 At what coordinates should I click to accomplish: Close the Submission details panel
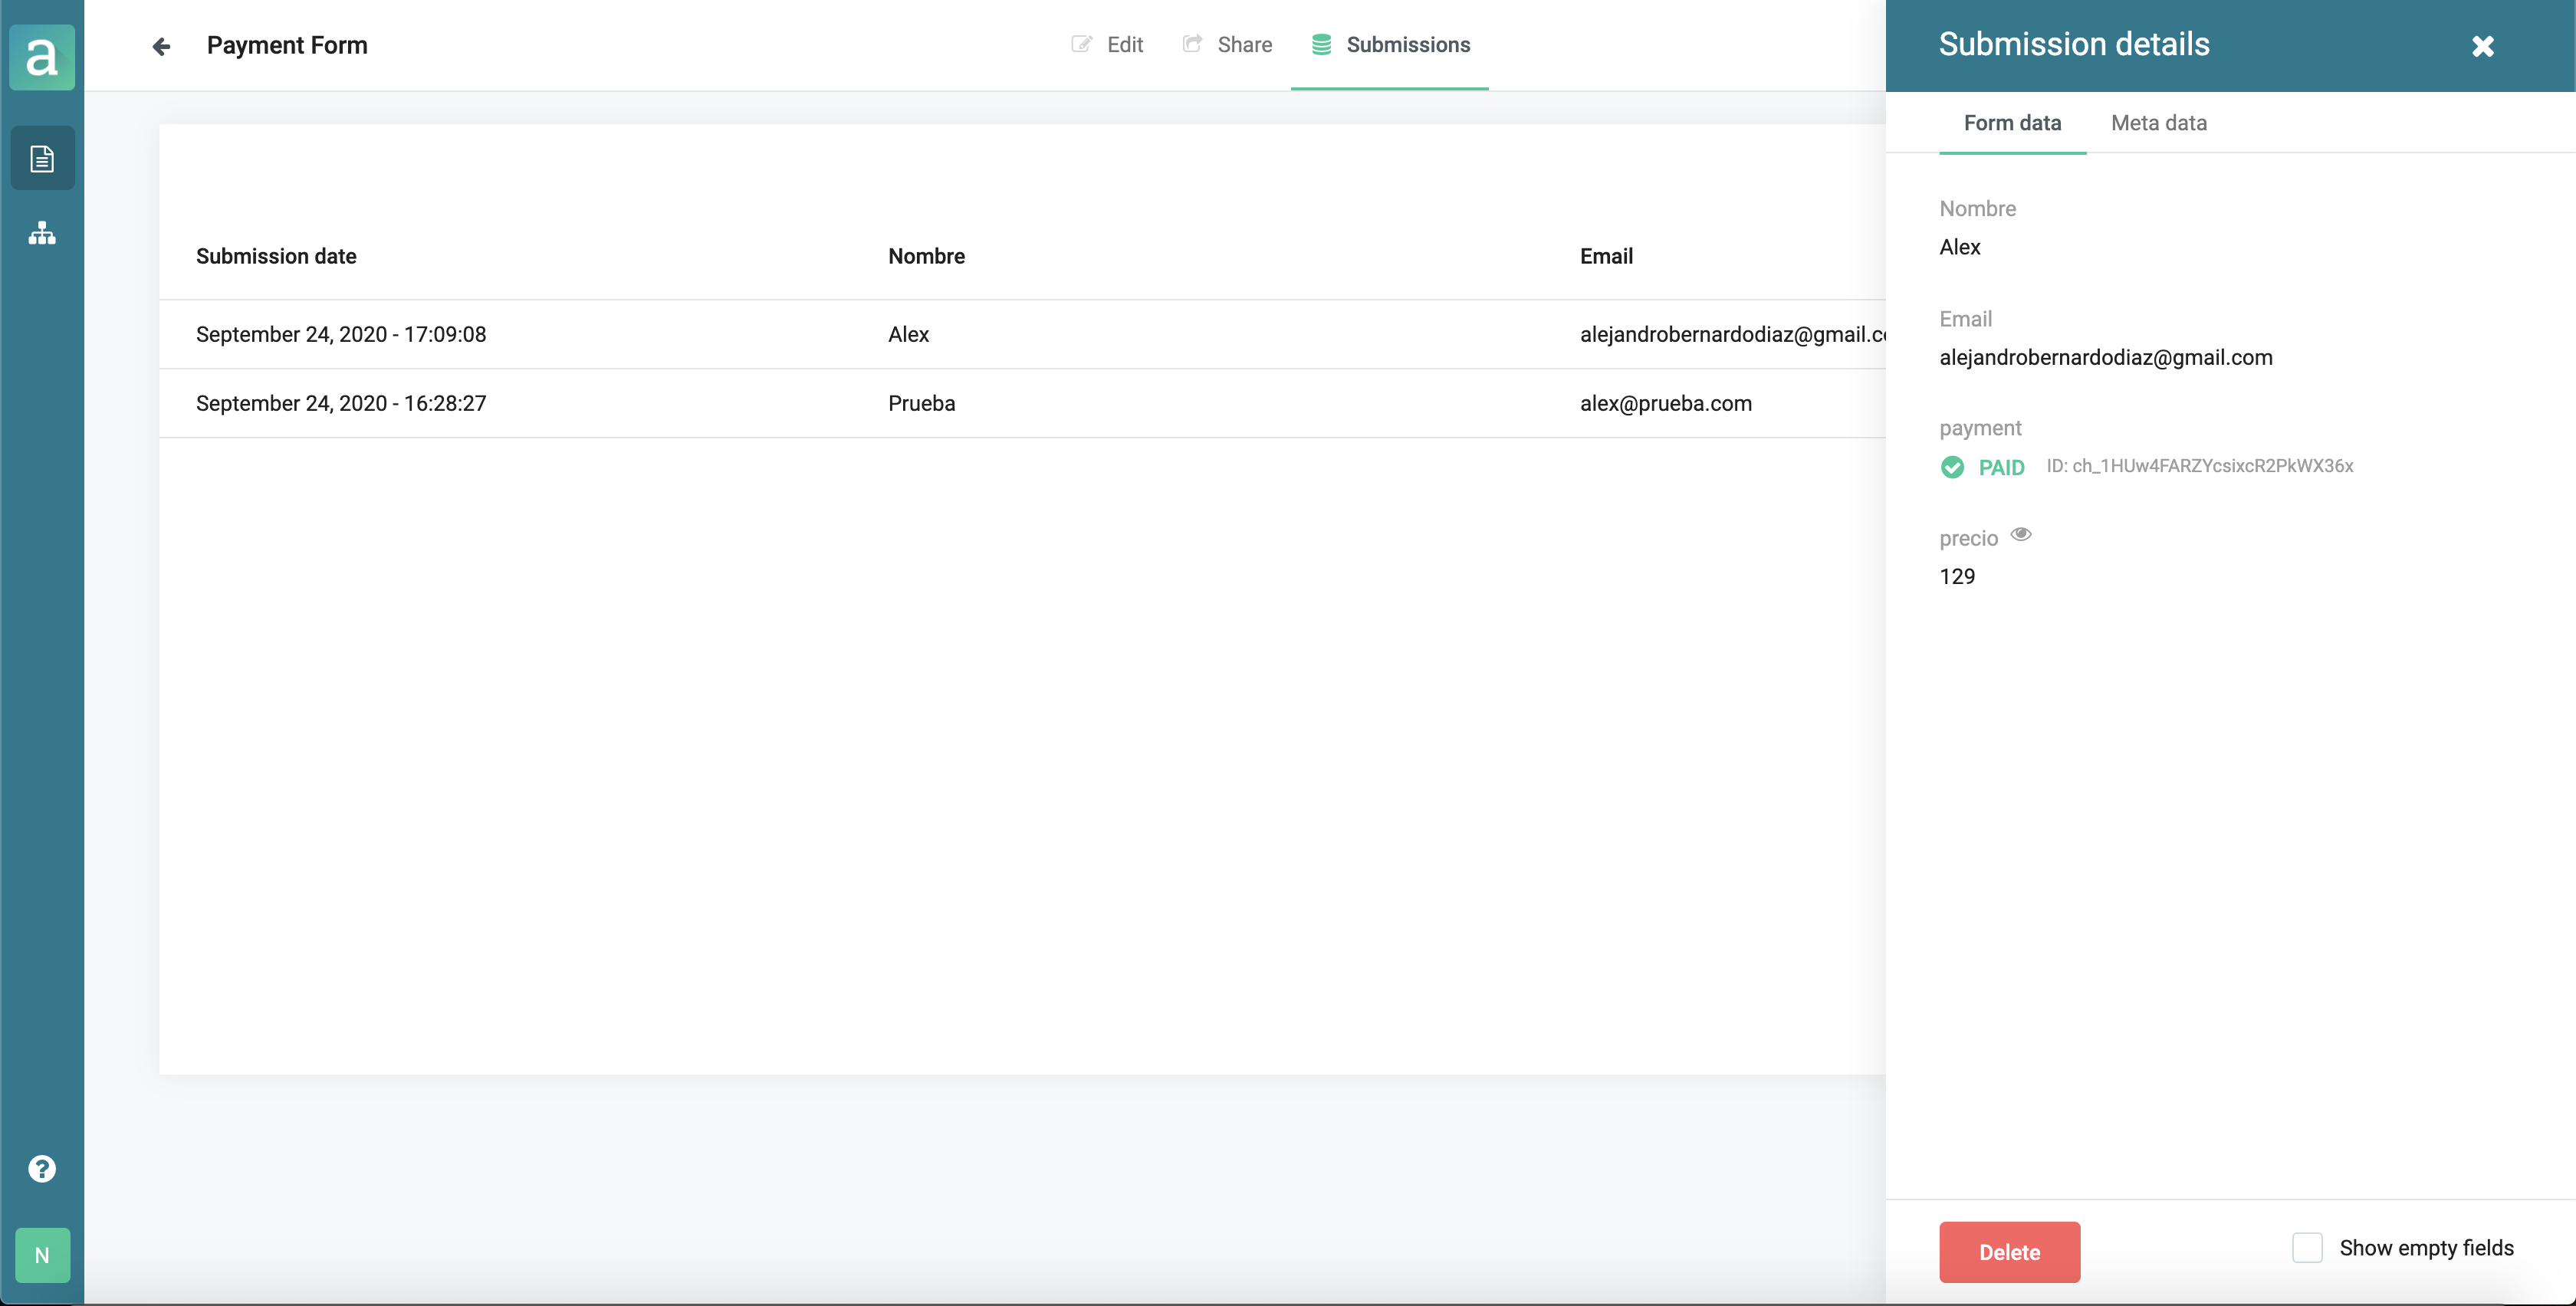pos(2482,46)
